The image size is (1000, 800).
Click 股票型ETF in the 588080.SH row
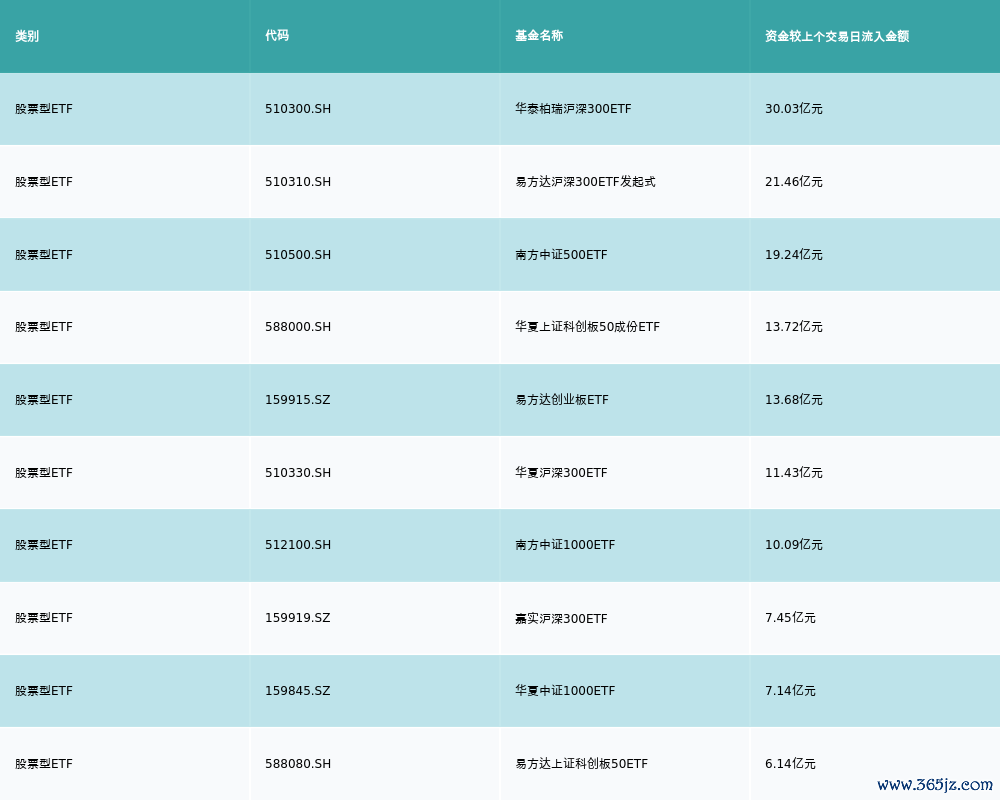[44, 764]
